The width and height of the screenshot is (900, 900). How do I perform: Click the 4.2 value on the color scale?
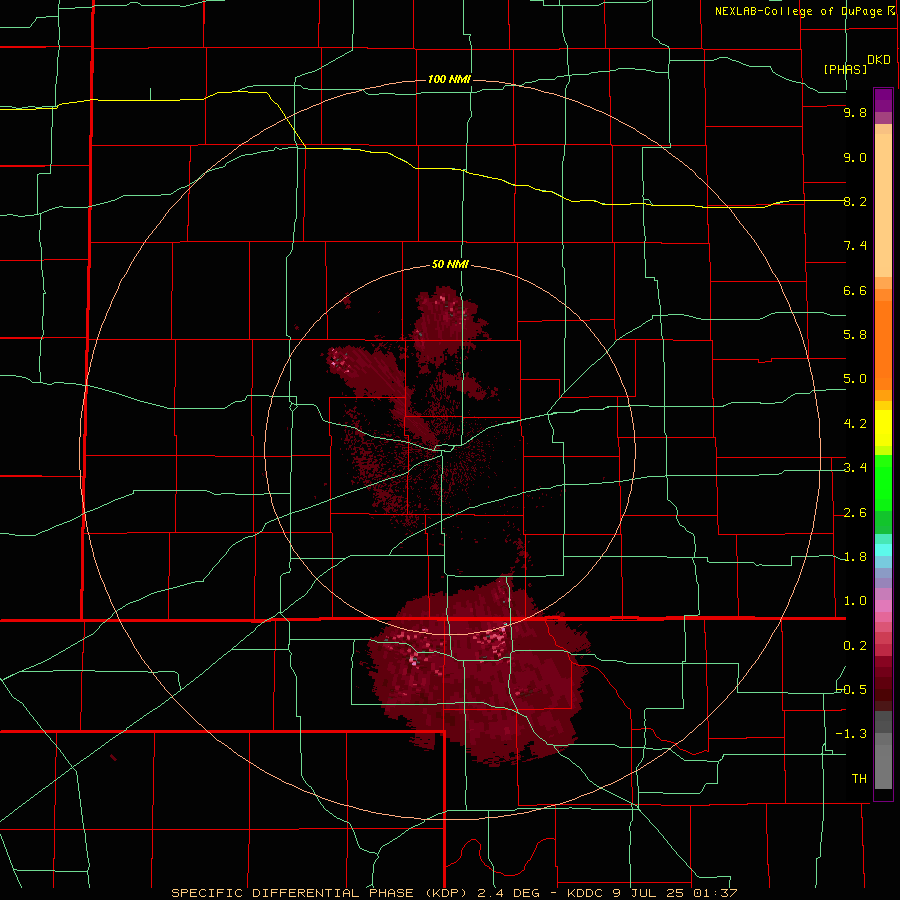pyautogui.click(x=855, y=424)
